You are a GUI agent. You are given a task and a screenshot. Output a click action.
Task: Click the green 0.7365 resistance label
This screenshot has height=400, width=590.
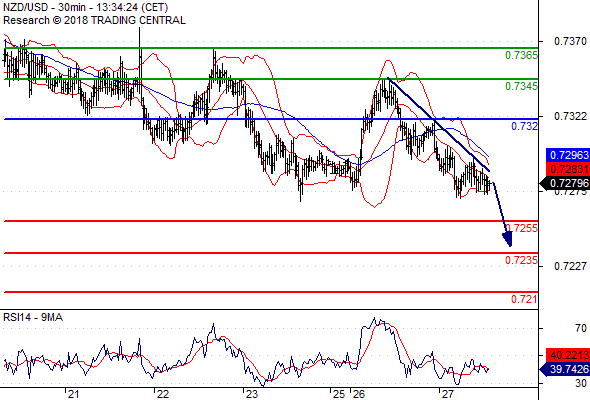tap(521, 55)
